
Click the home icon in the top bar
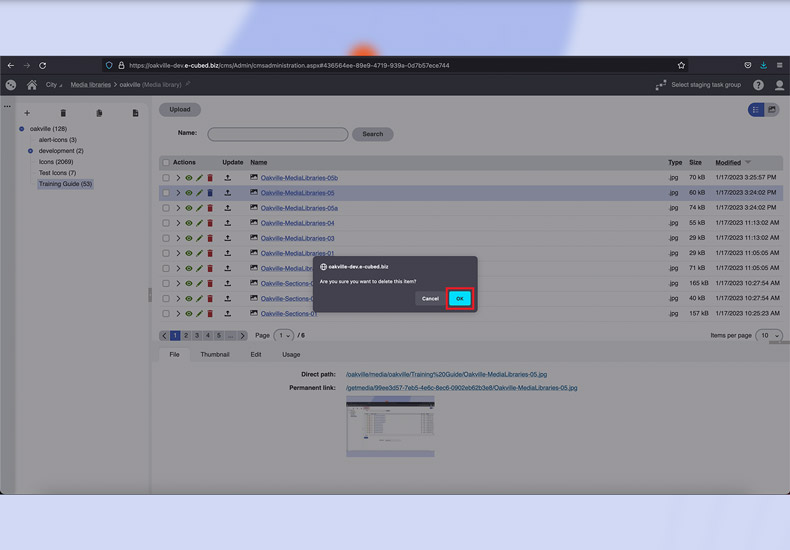coord(32,85)
